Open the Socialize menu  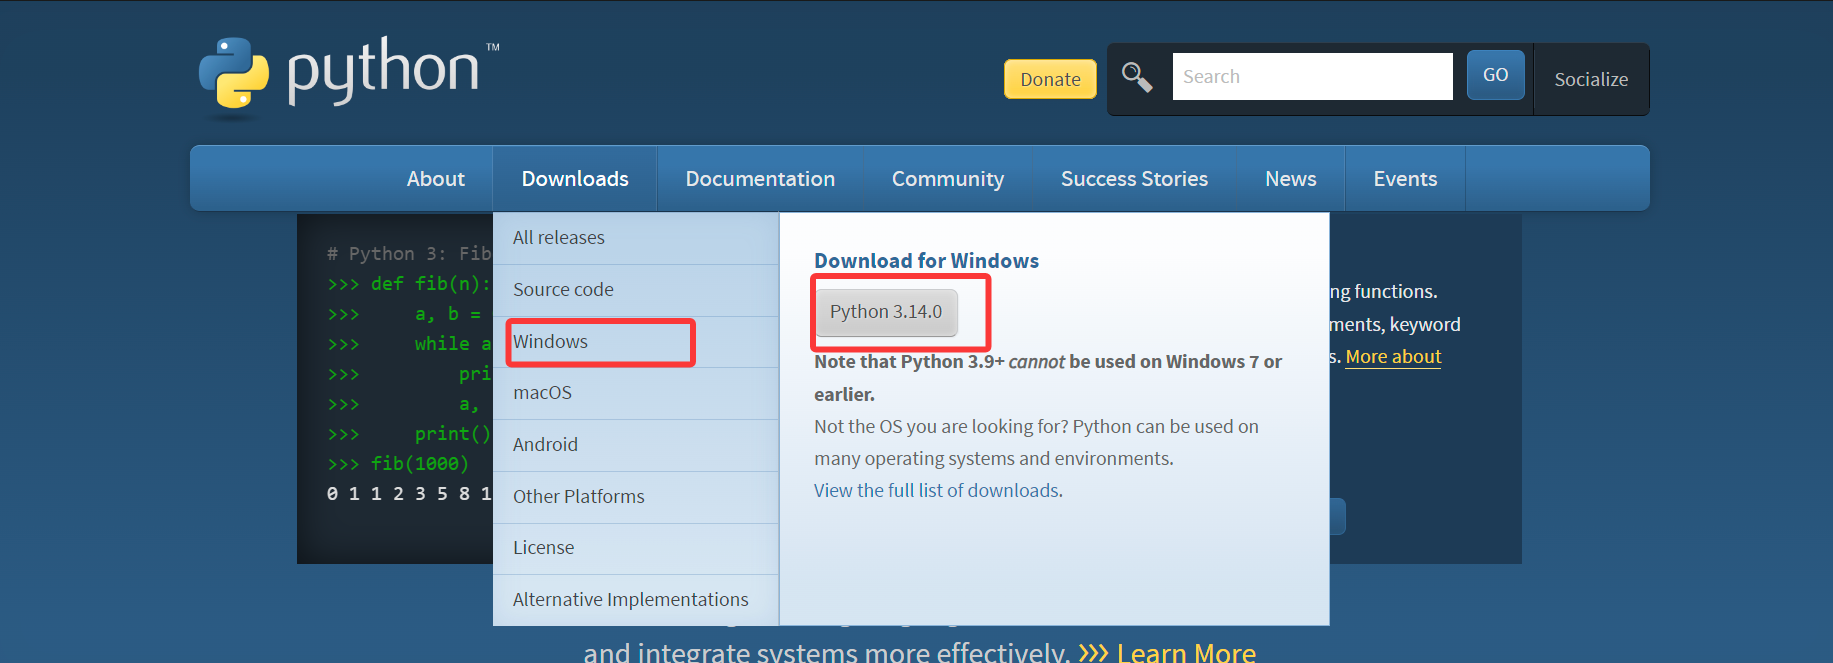click(1590, 80)
